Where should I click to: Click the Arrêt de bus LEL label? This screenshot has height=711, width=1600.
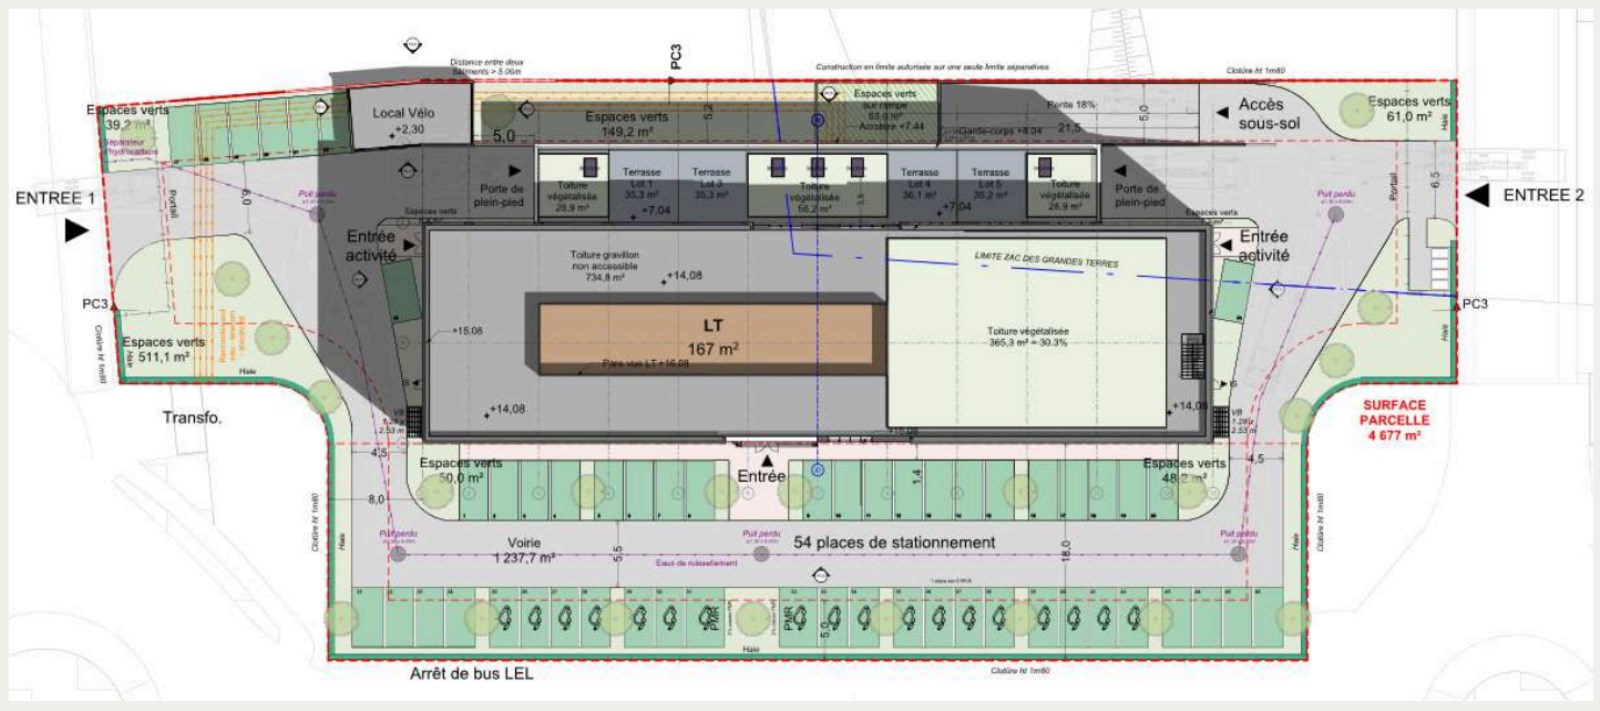[471, 674]
